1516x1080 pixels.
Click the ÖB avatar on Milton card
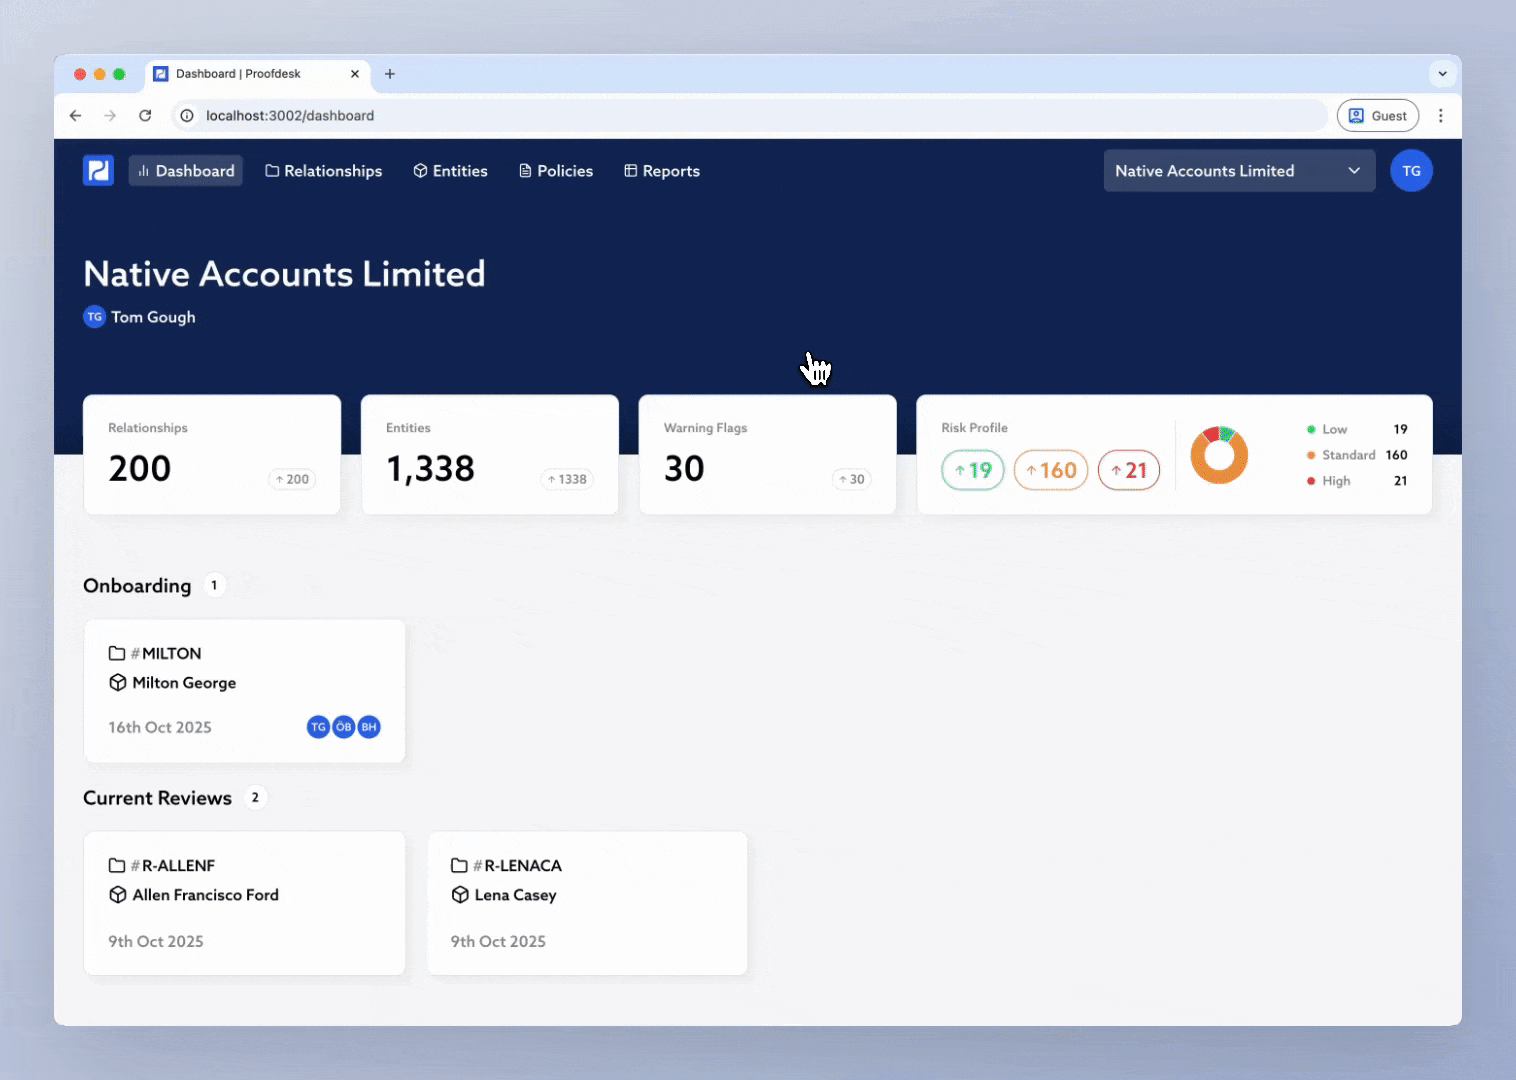pos(344,727)
